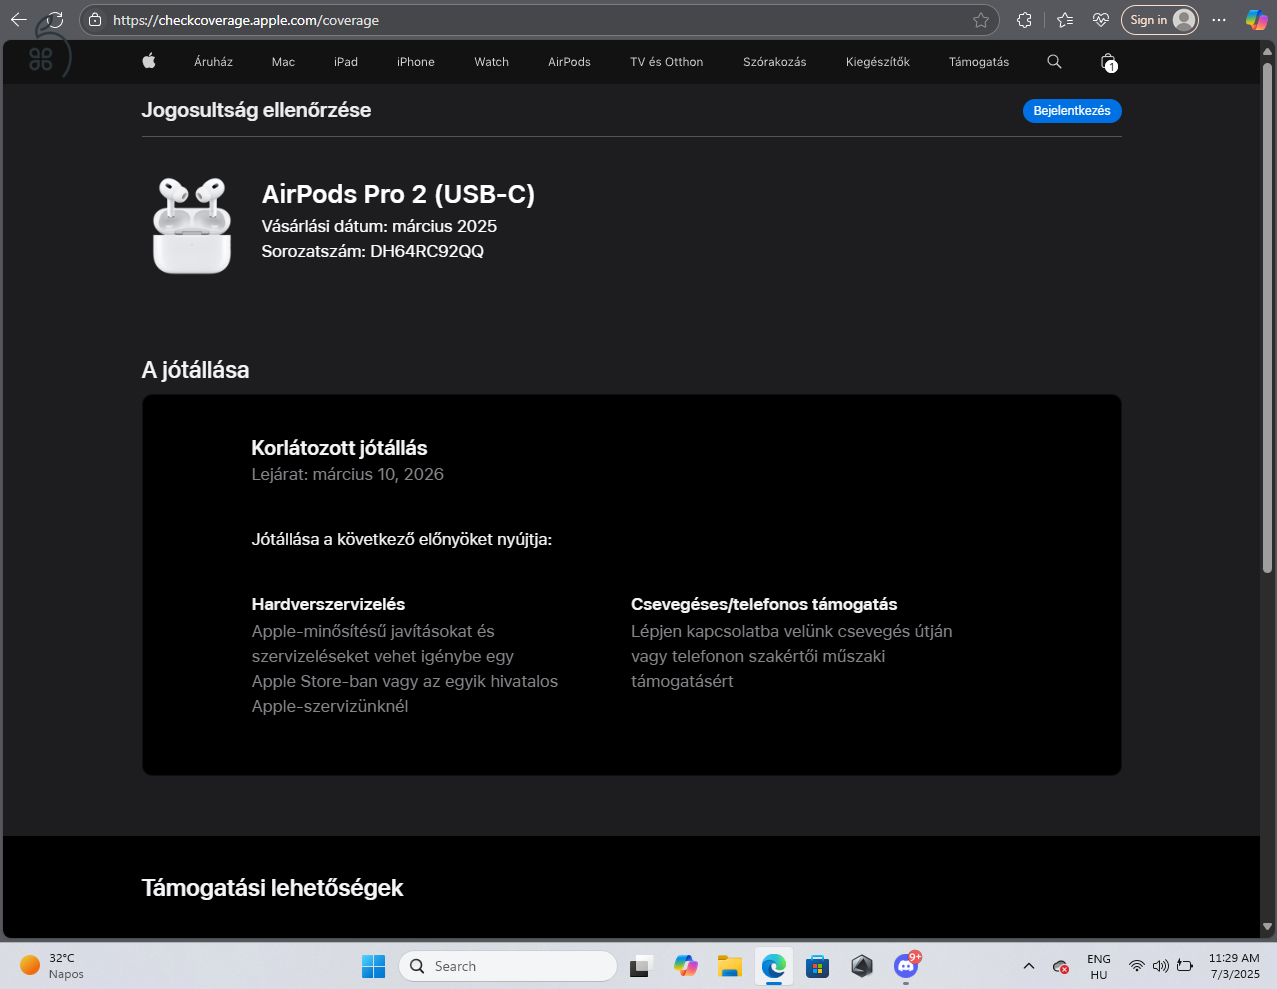Click the AirPods Pro 2 (USB-C) title
1277x989 pixels.
pyautogui.click(x=398, y=194)
